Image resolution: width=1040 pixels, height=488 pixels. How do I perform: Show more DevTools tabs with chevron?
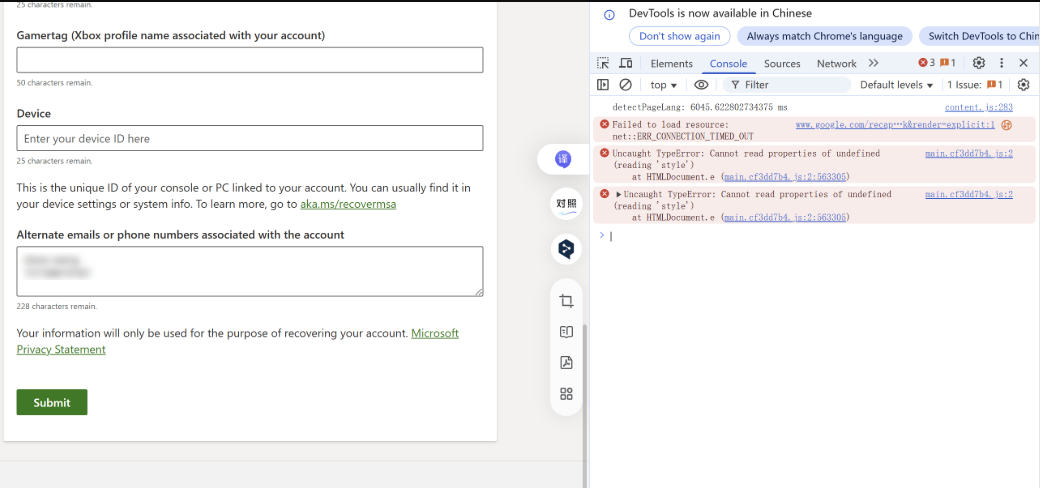point(874,63)
